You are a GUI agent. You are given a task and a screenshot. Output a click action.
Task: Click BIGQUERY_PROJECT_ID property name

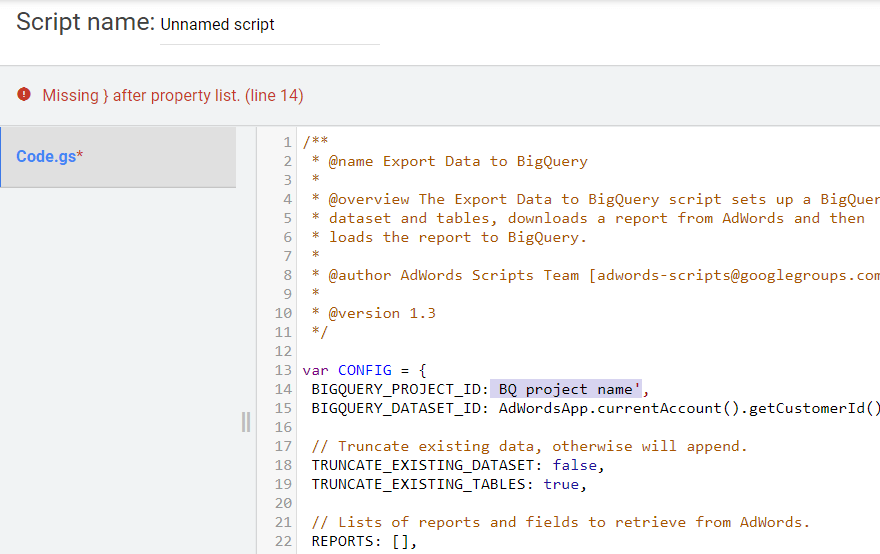(396, 390)
